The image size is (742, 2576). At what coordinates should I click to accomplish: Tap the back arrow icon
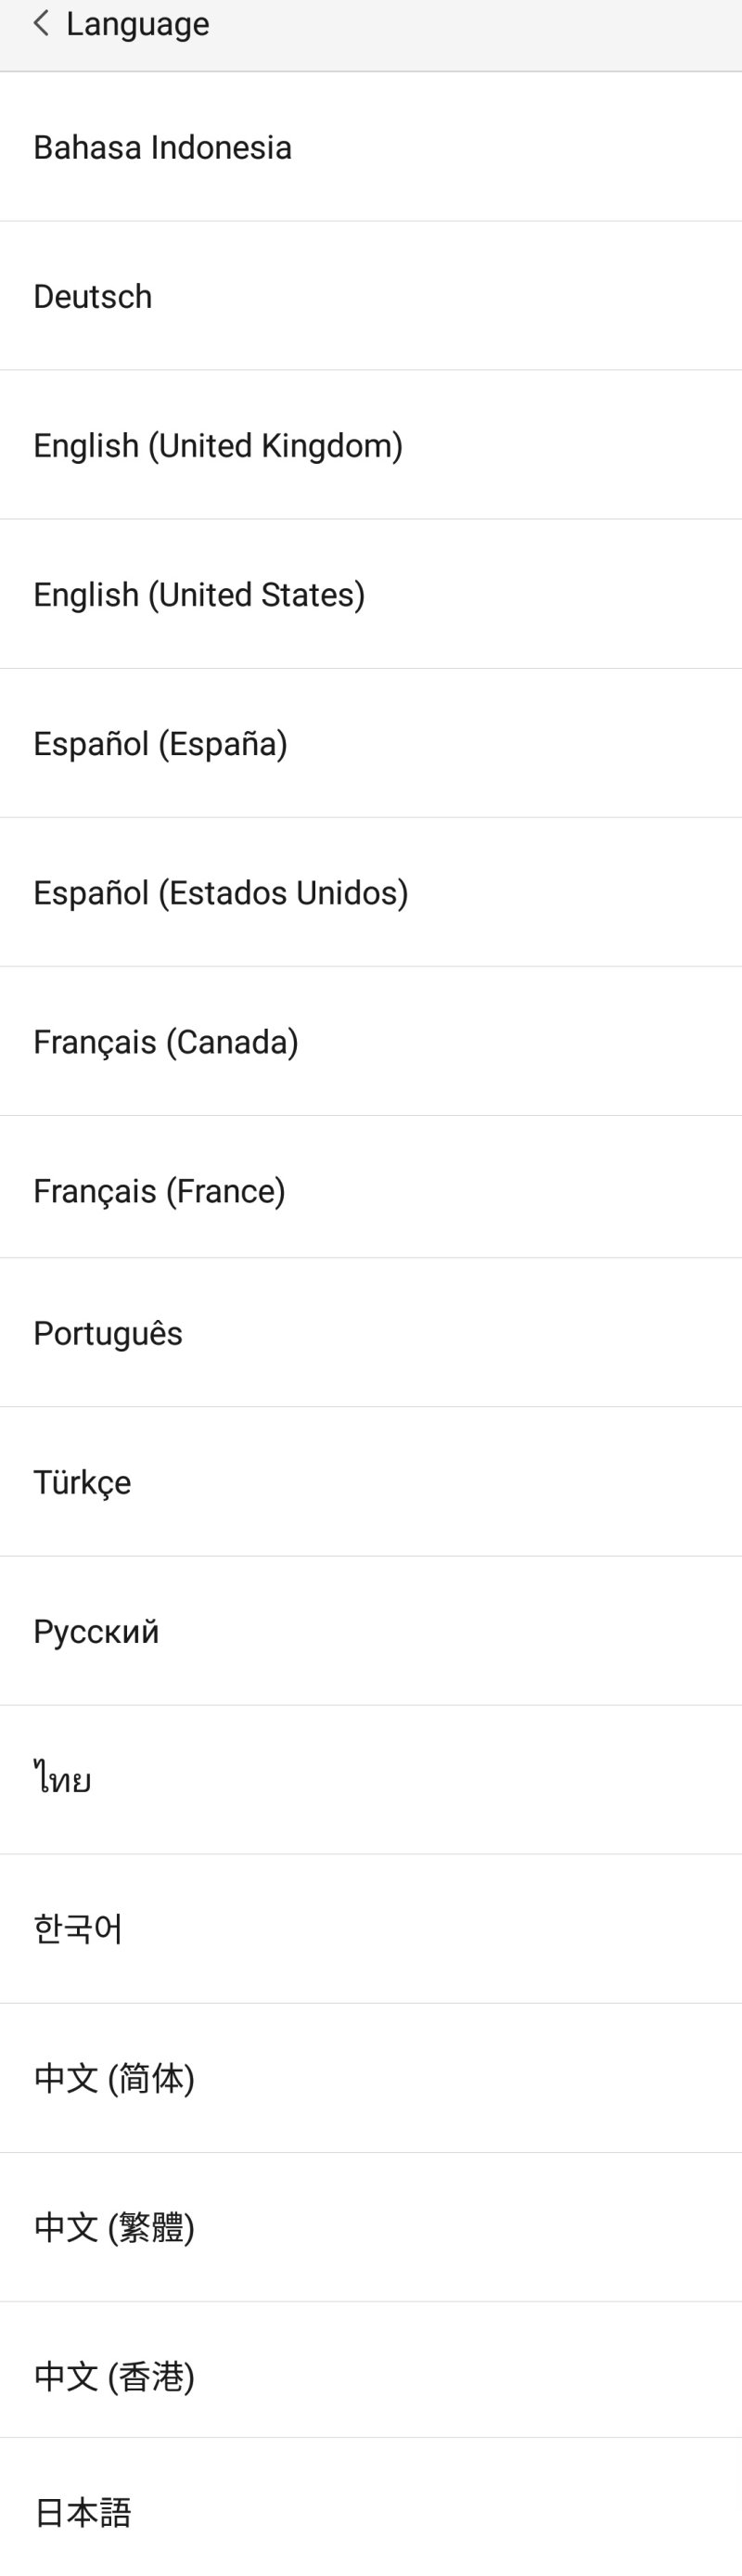(x=41, y=23)
